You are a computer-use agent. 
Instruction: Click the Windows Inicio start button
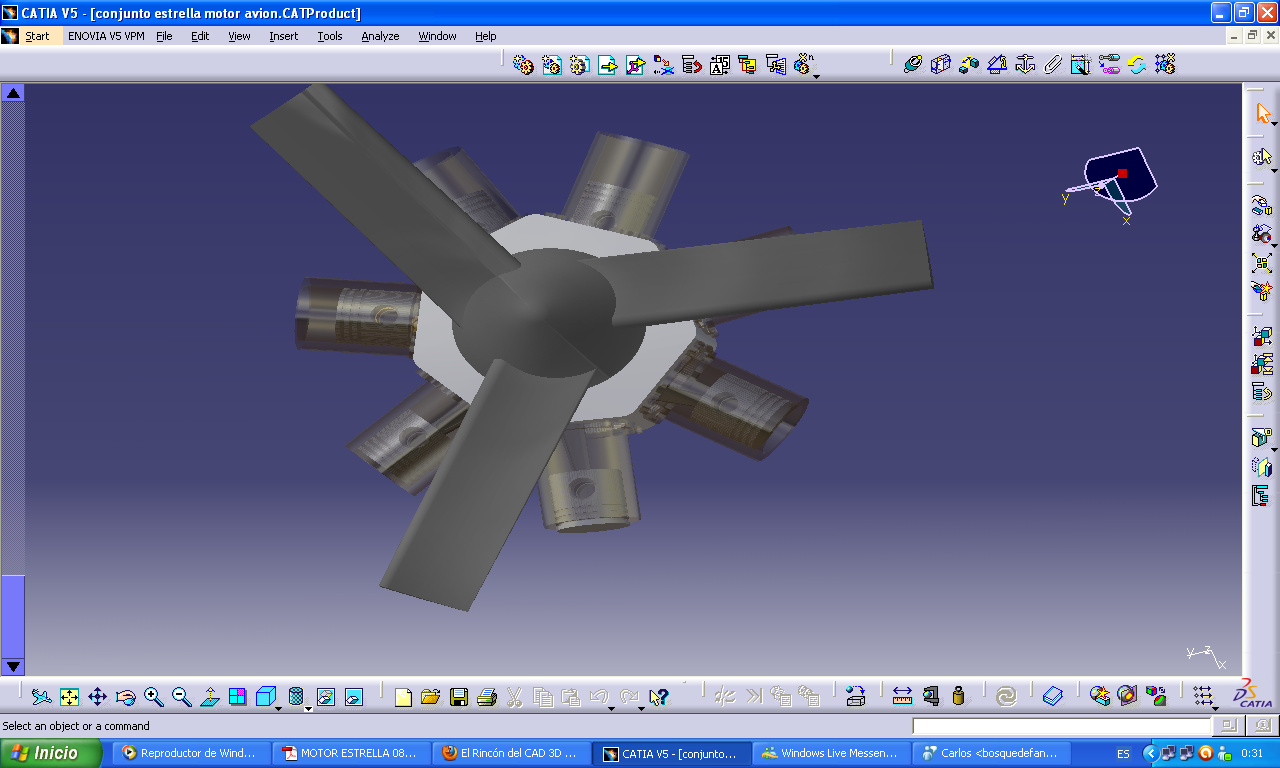(x=52, y=754)
